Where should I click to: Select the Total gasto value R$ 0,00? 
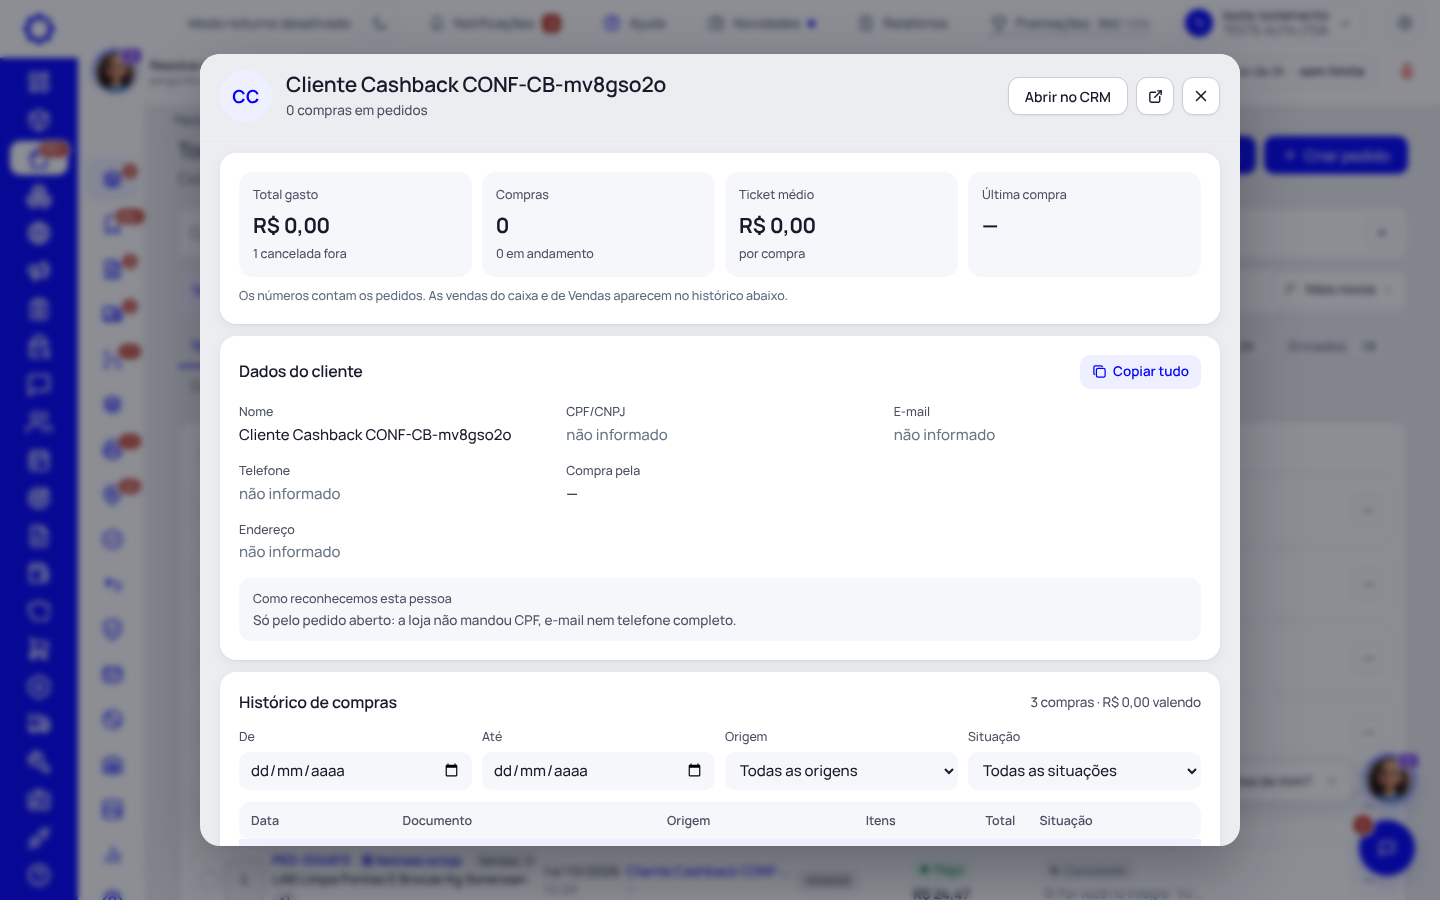[291, 226]
